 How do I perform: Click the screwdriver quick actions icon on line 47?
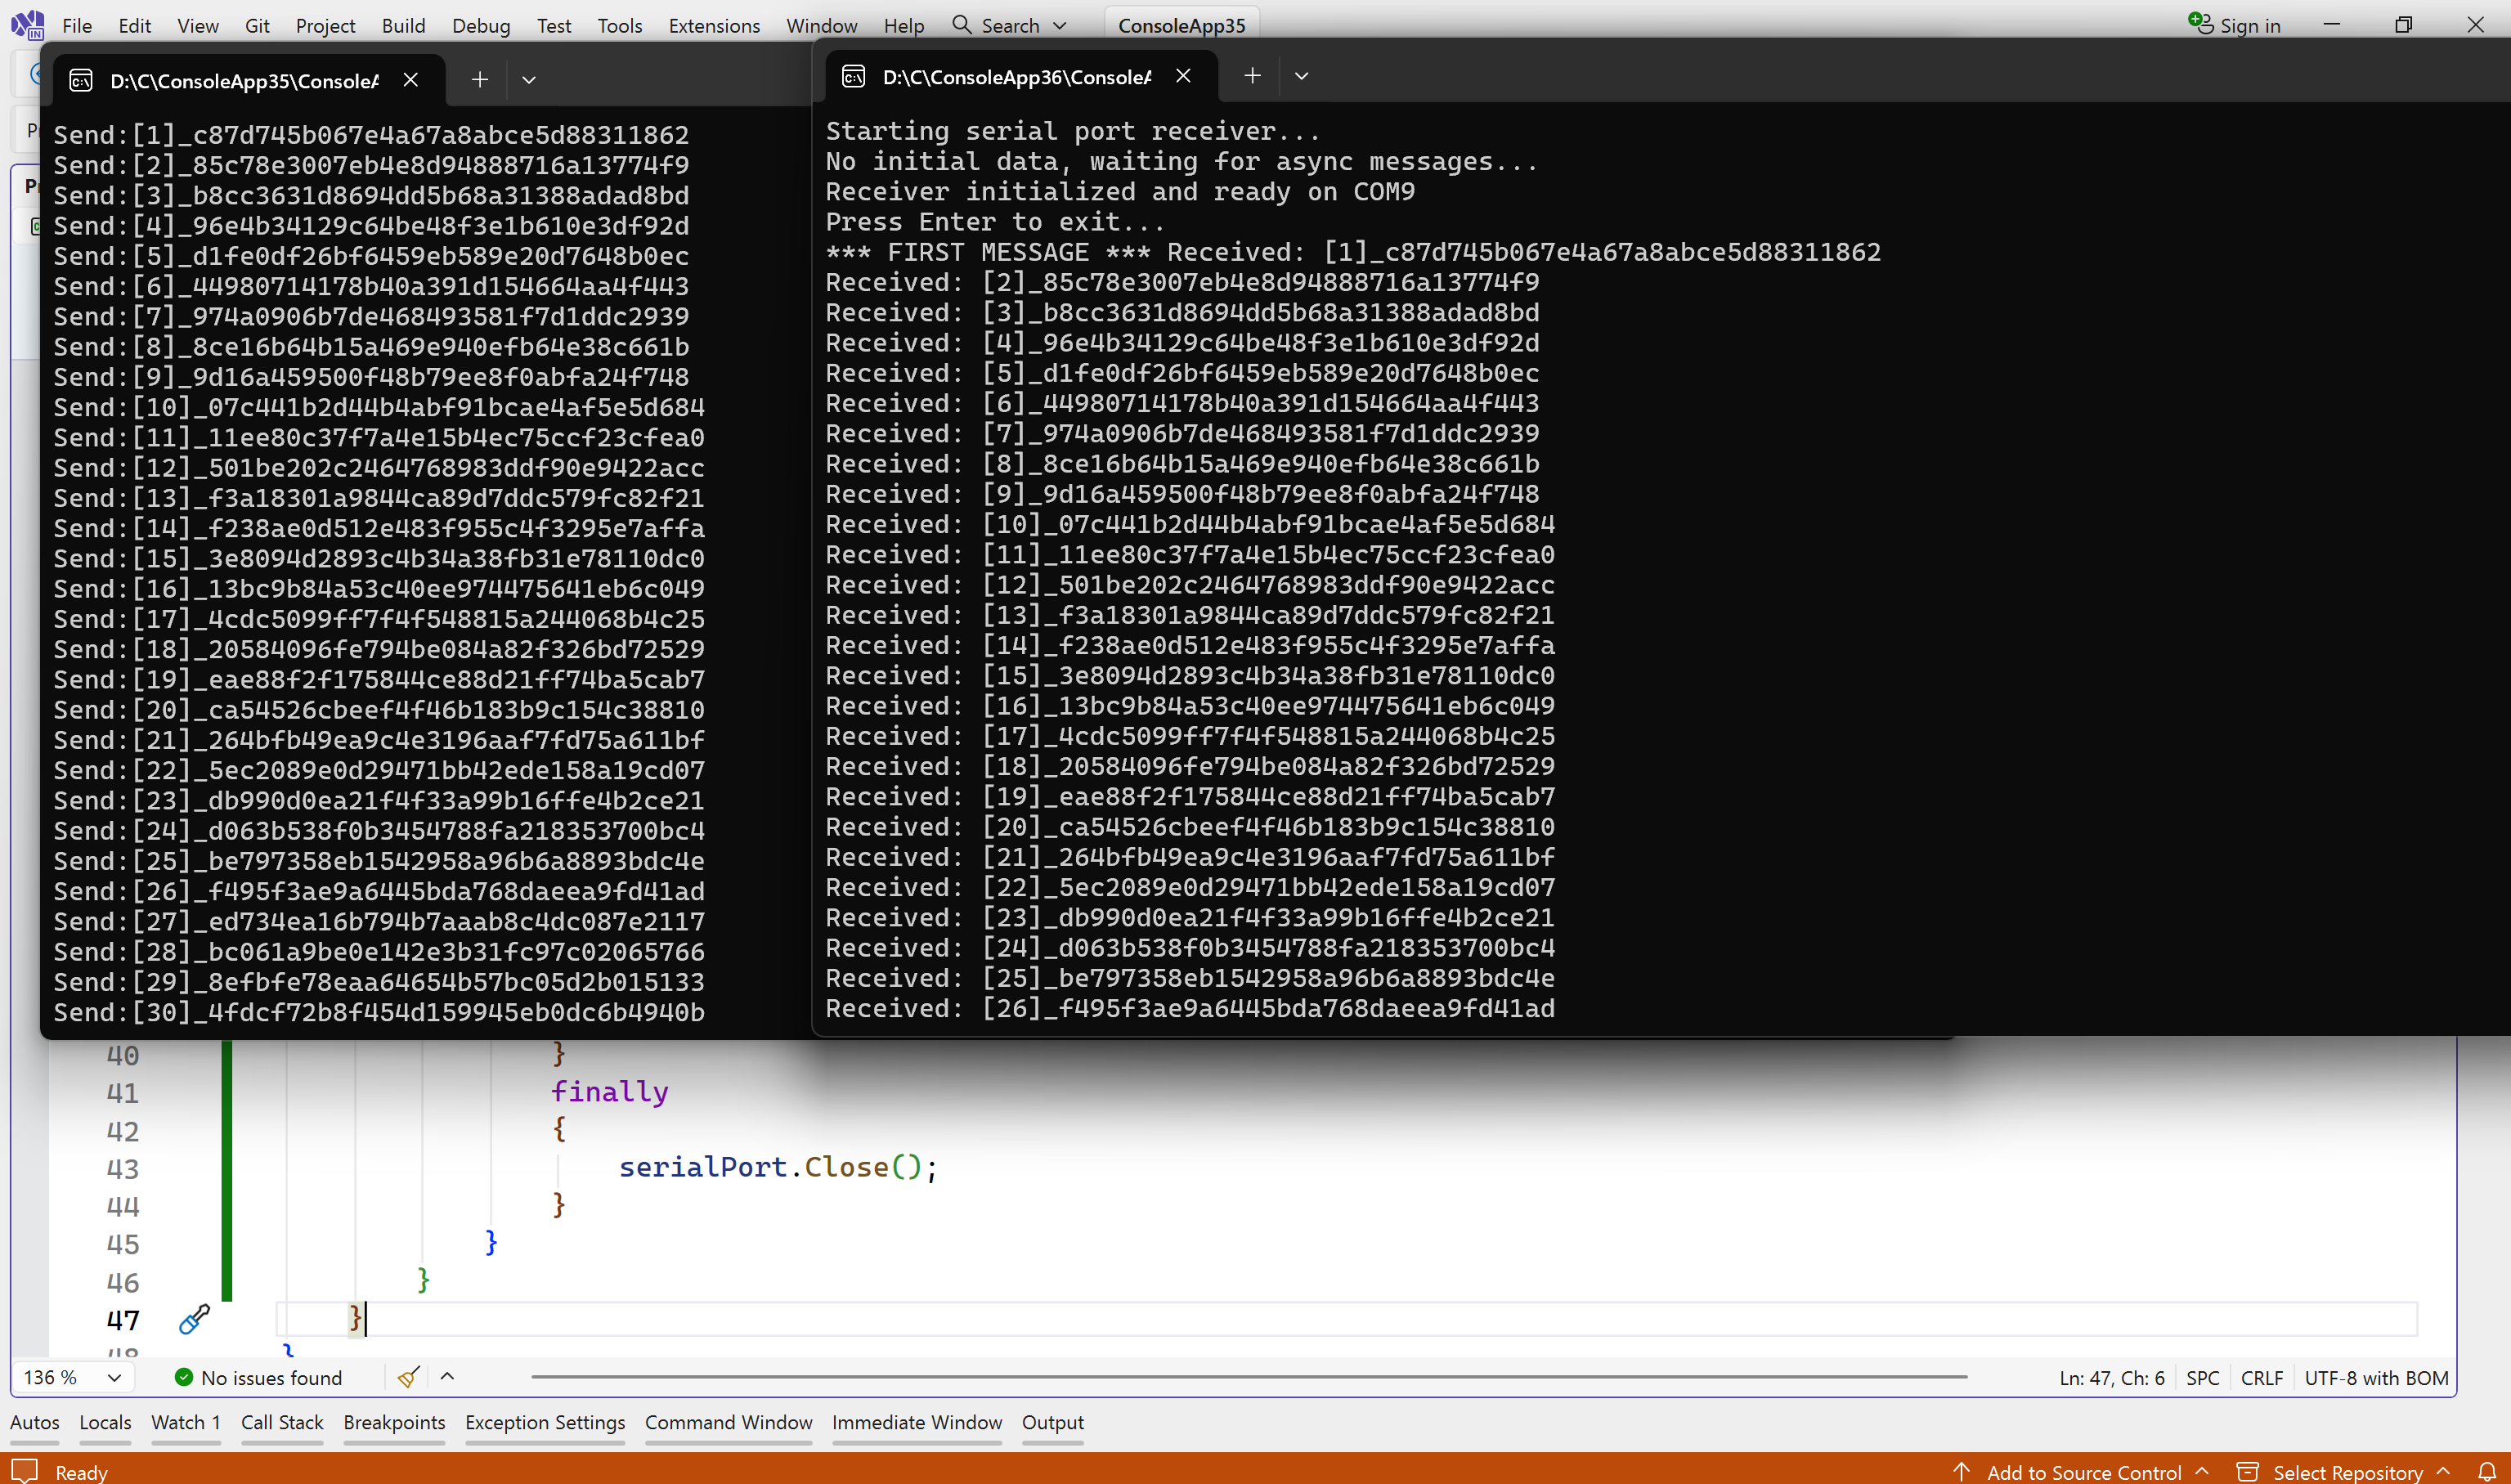[194, 1319]
